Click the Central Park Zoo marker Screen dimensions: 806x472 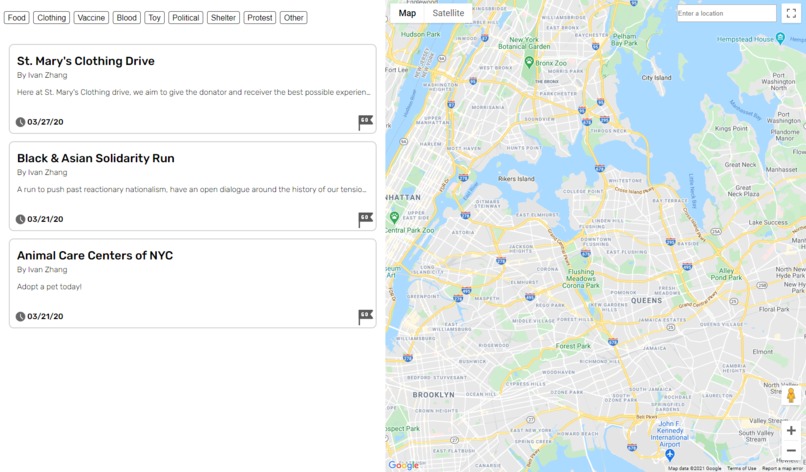(x=394, y=216)
